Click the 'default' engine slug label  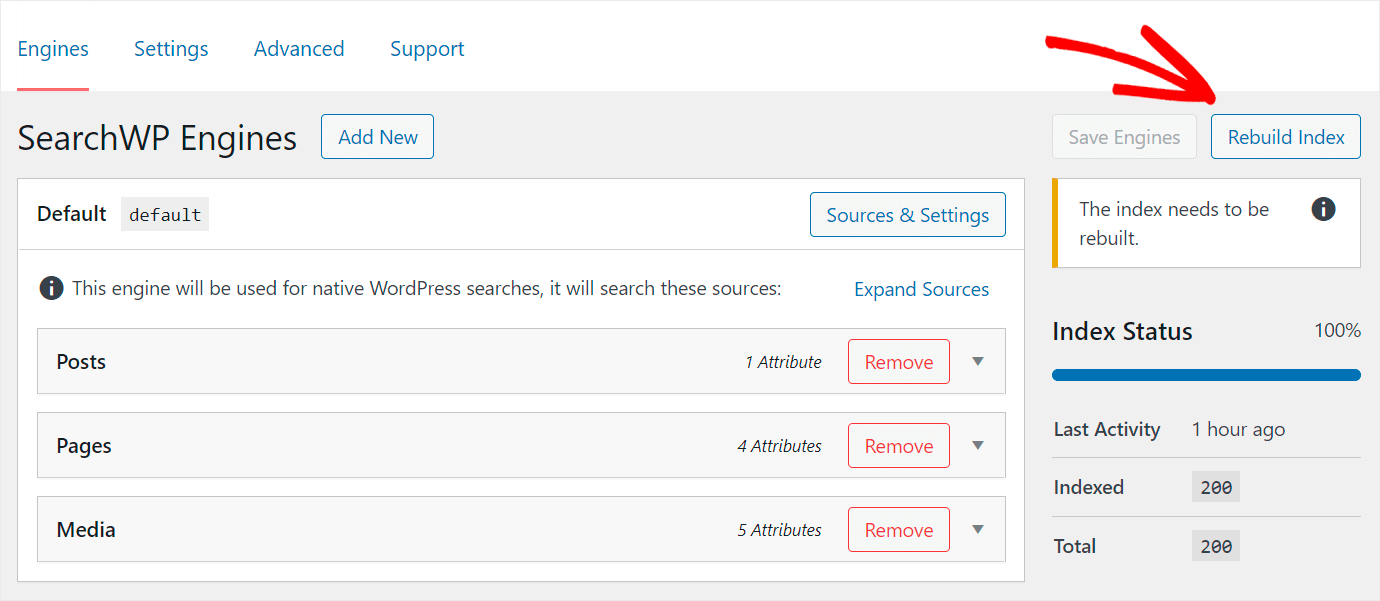(165, 215)
